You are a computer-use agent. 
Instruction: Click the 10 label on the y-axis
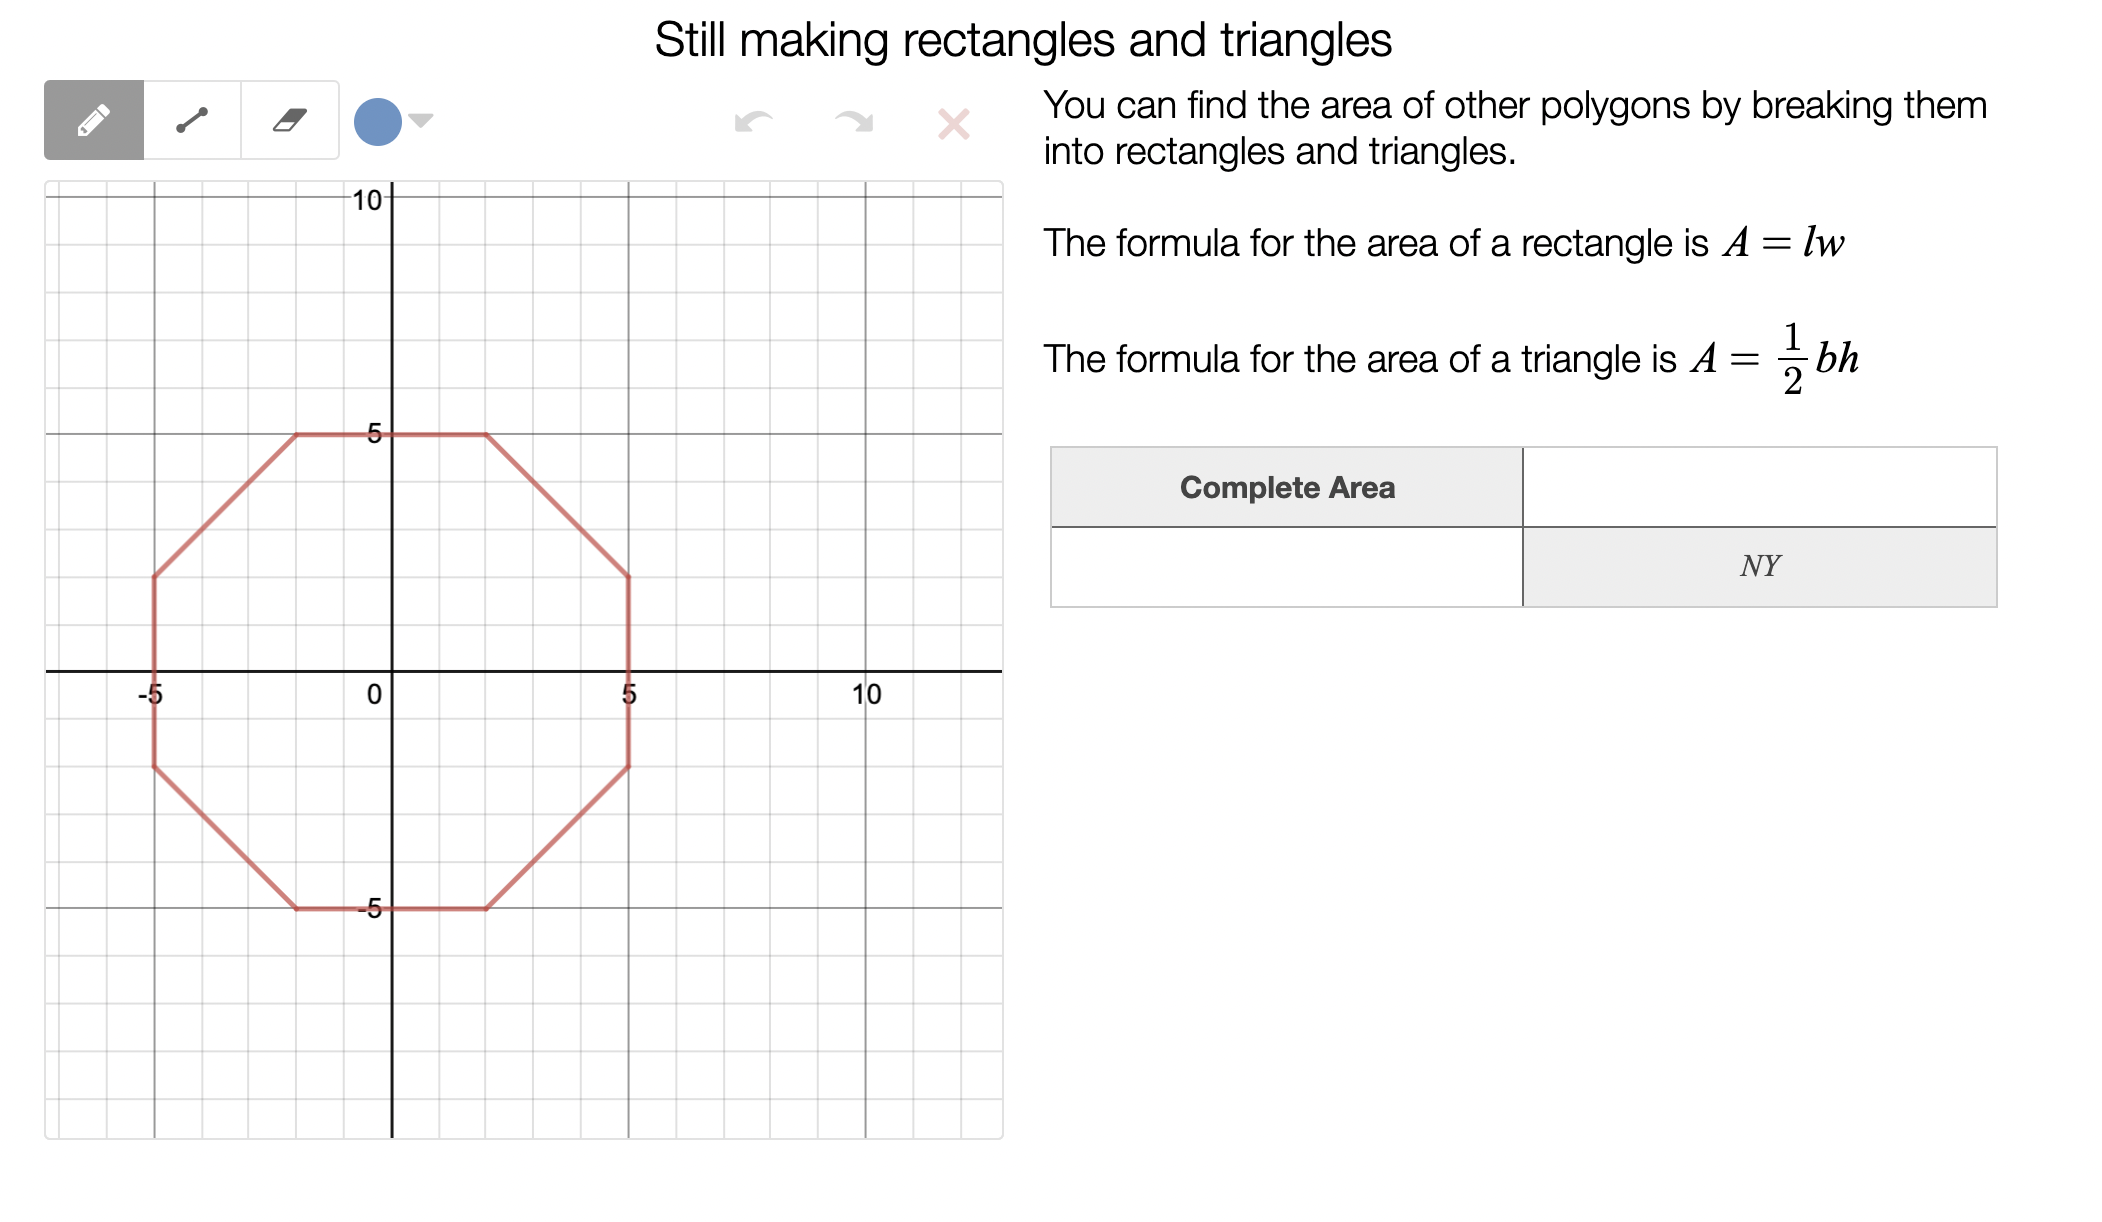pos(367,201)
